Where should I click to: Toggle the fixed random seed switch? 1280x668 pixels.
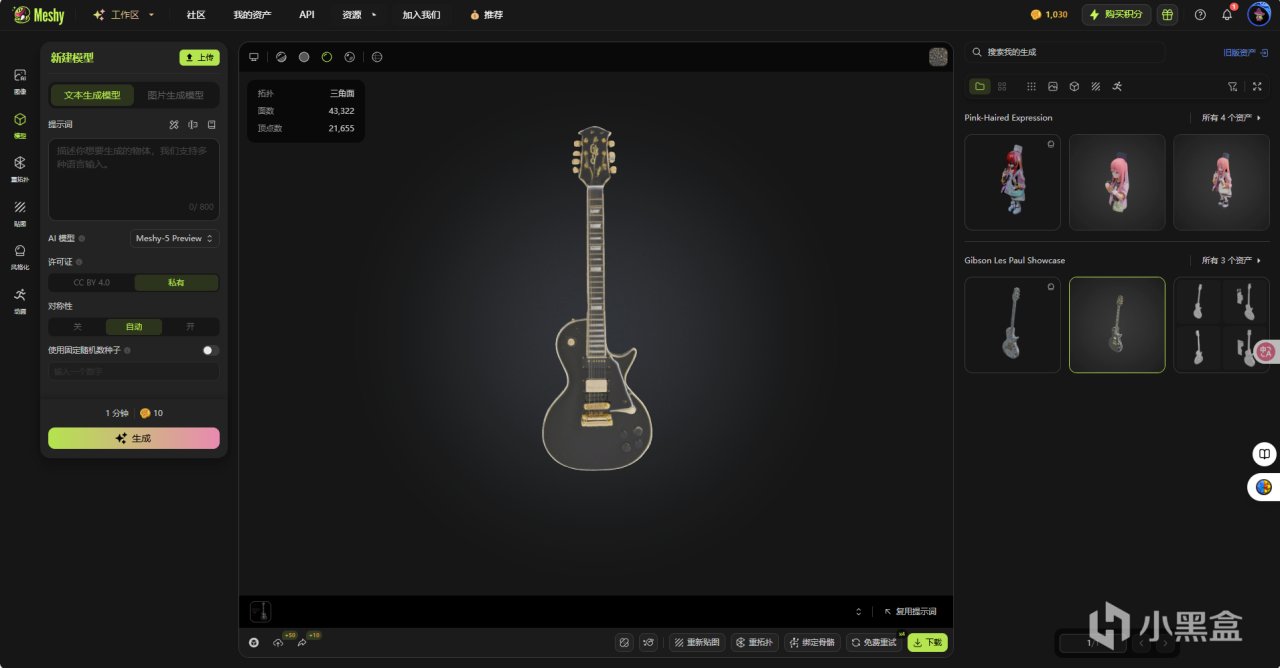click(210, 351)
